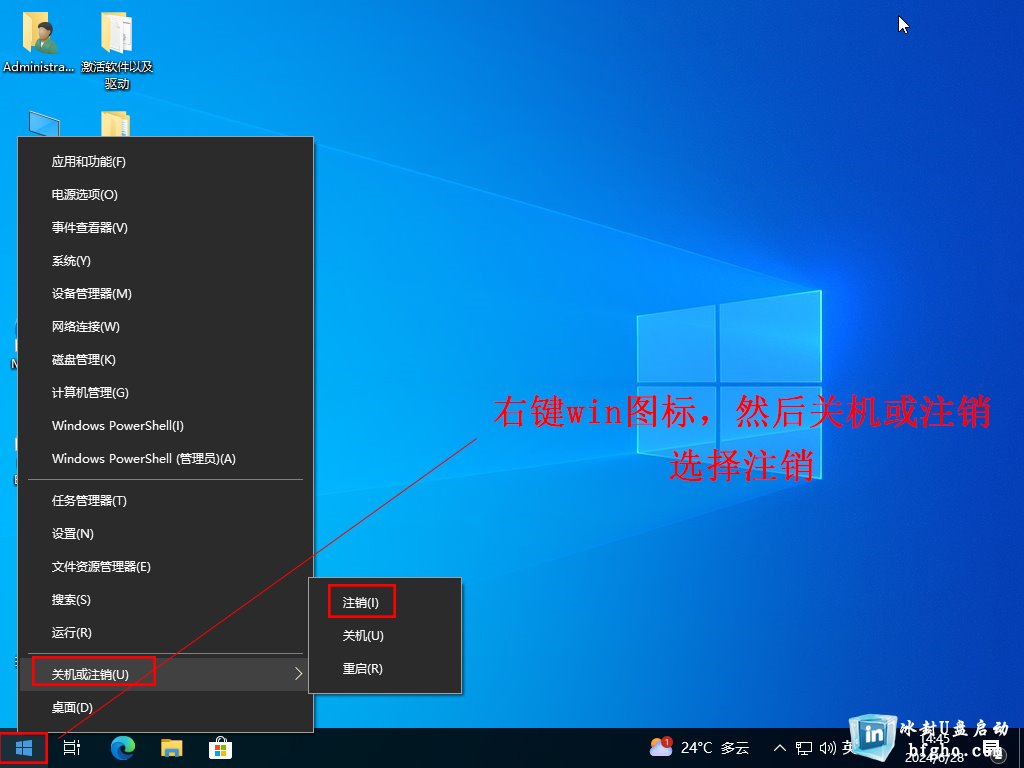Click the Windows Start button
The width and height of the screenshot is (1024, 768).
point(24,748)
